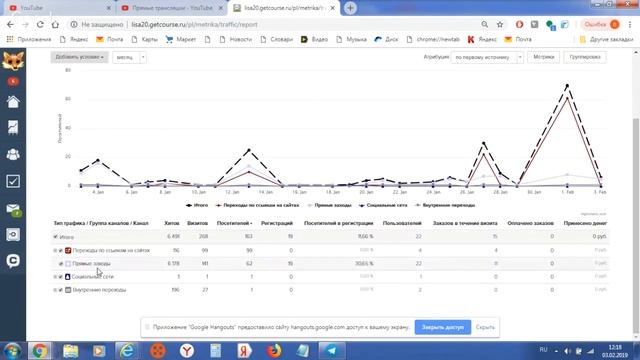Click the Скрыть link in sharing bar
This screenshot has width=640, height=360.
(485, 327)
